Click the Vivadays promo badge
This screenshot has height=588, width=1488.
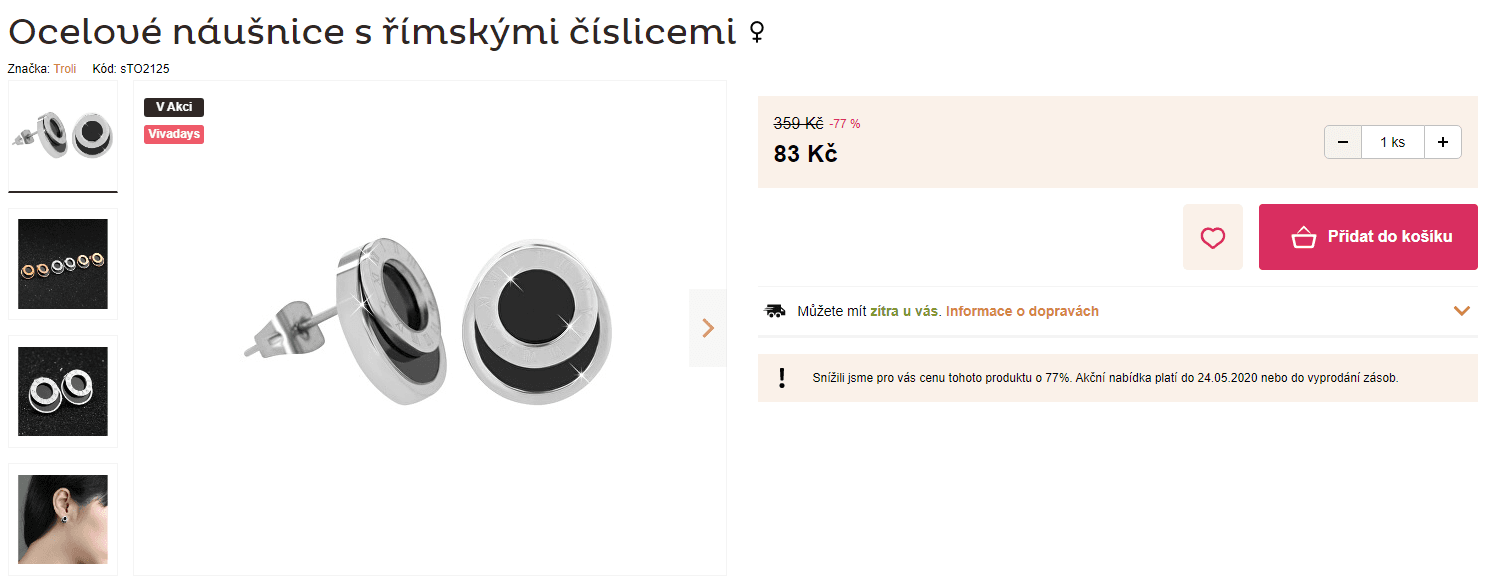174,134
